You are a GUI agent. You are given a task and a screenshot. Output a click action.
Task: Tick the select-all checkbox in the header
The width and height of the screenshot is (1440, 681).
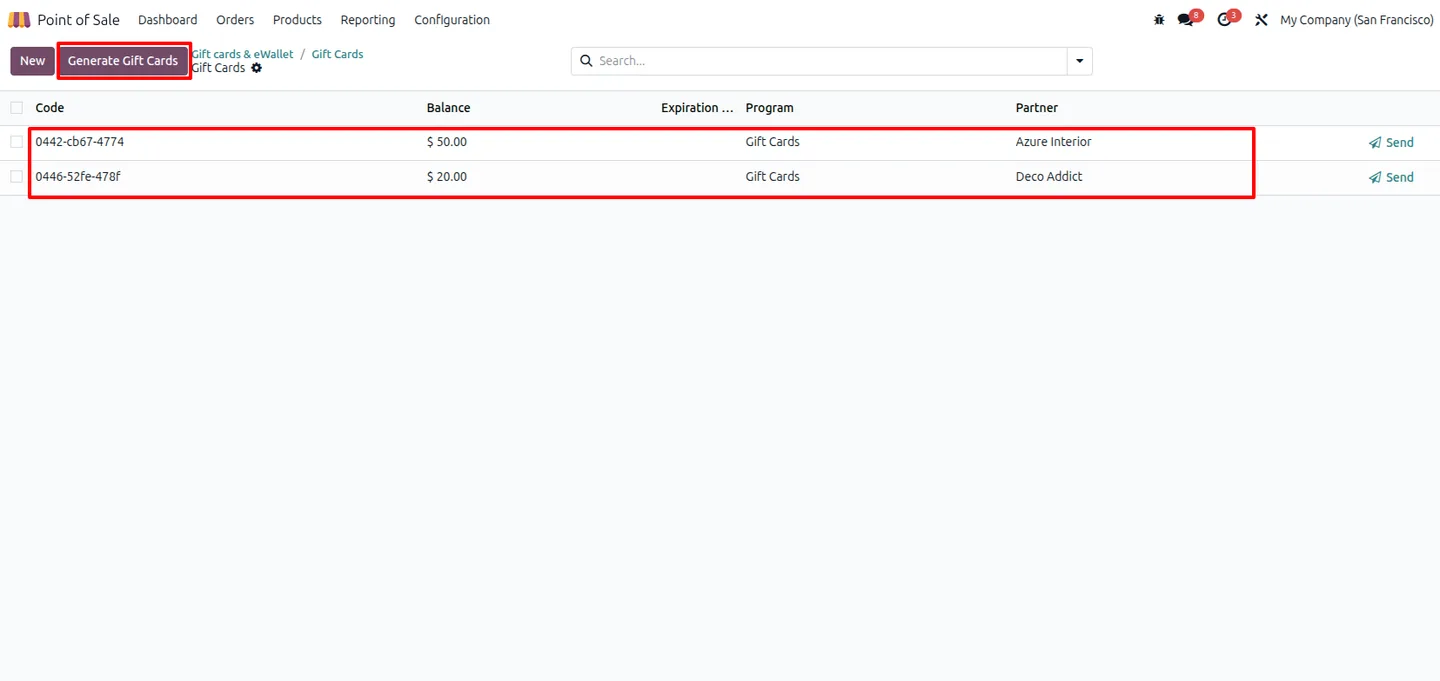click(17, 108)
